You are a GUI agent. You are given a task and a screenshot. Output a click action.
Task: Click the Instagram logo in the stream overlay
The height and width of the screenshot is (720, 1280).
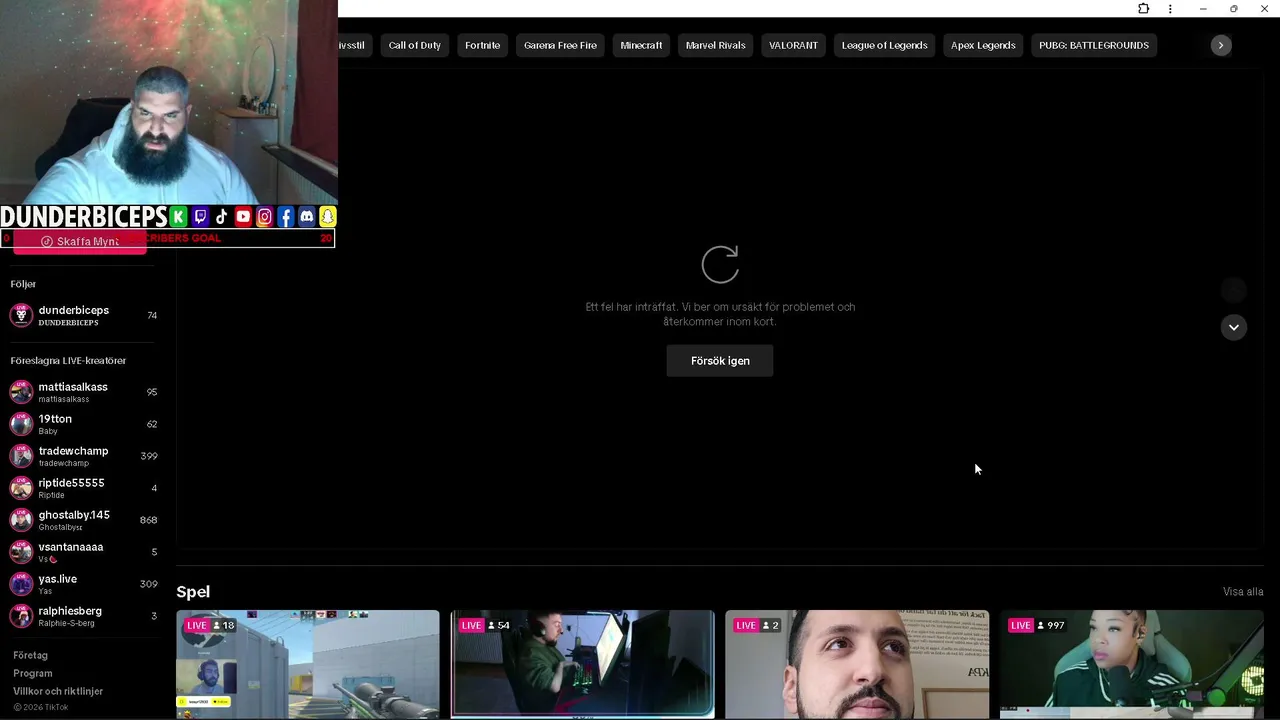(264, 217)
